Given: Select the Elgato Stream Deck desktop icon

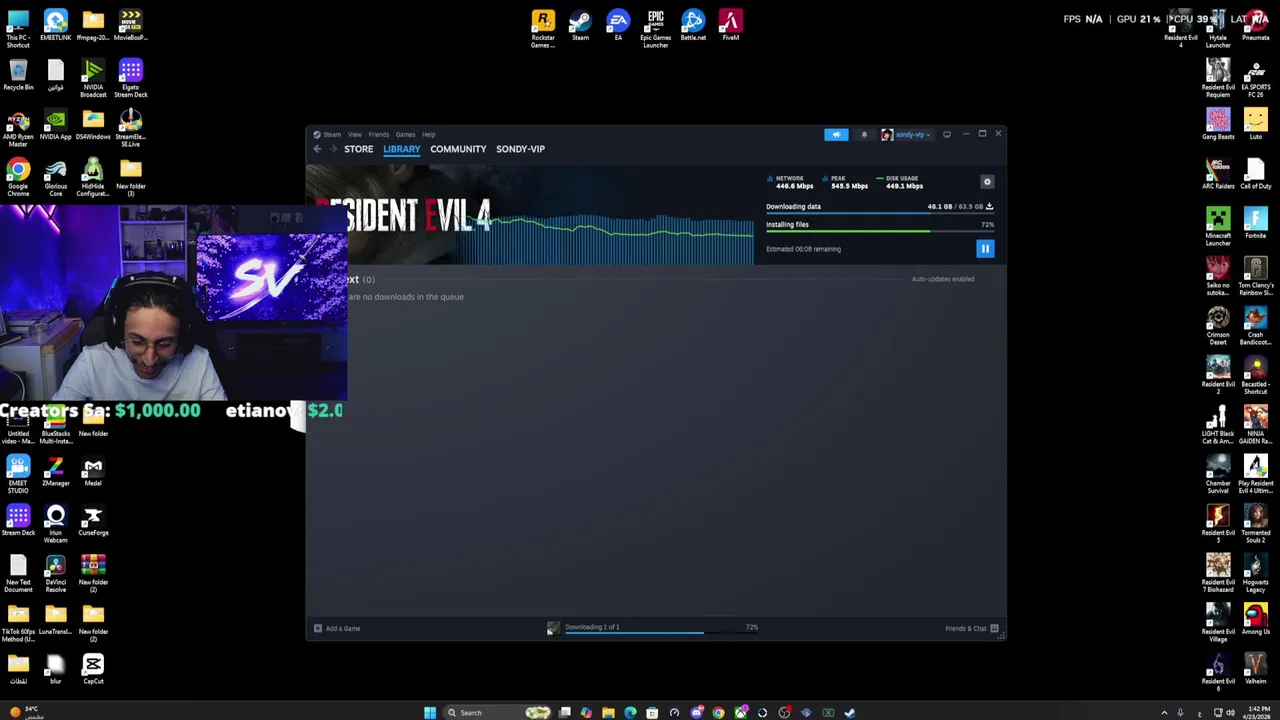Looking at the screenshot, I should click(x=130, y=79).
